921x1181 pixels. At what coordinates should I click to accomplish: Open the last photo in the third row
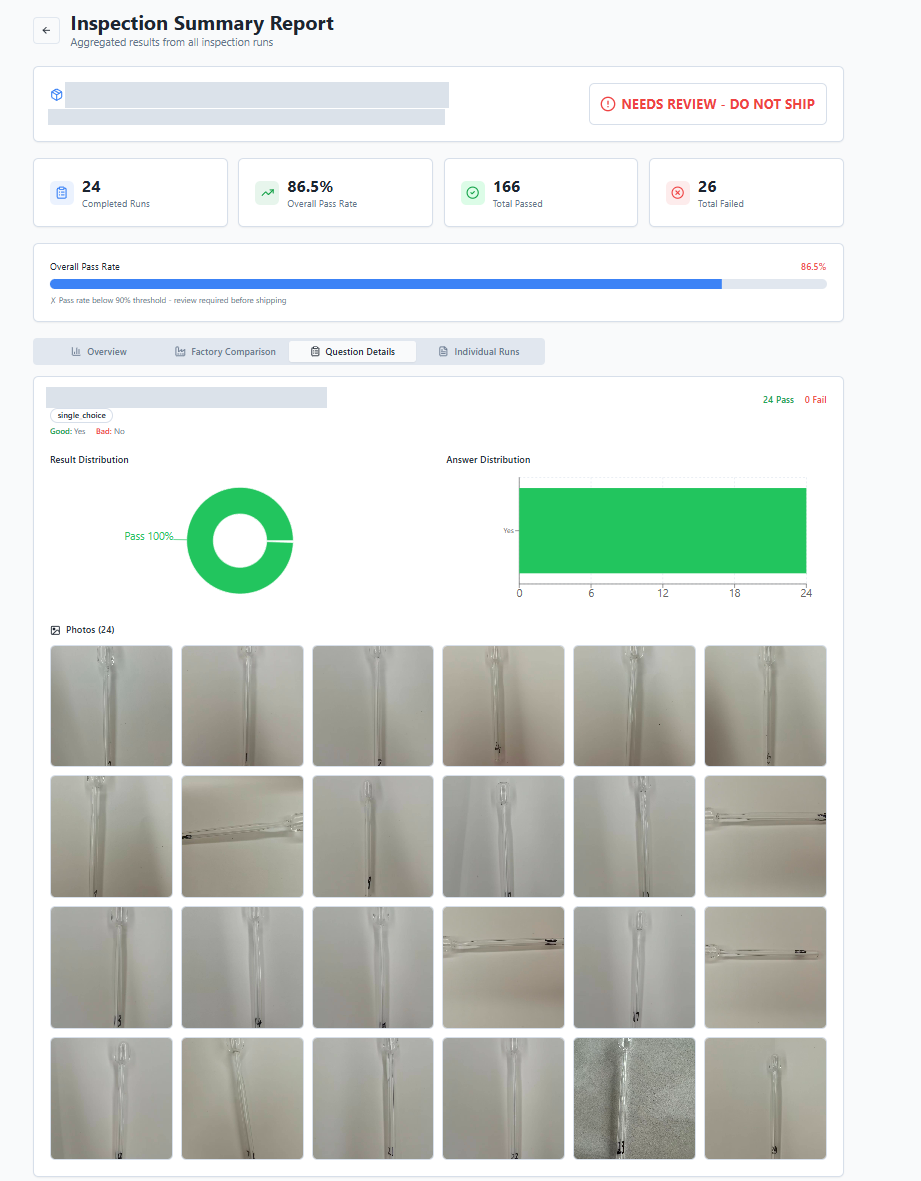coord(765,967)
